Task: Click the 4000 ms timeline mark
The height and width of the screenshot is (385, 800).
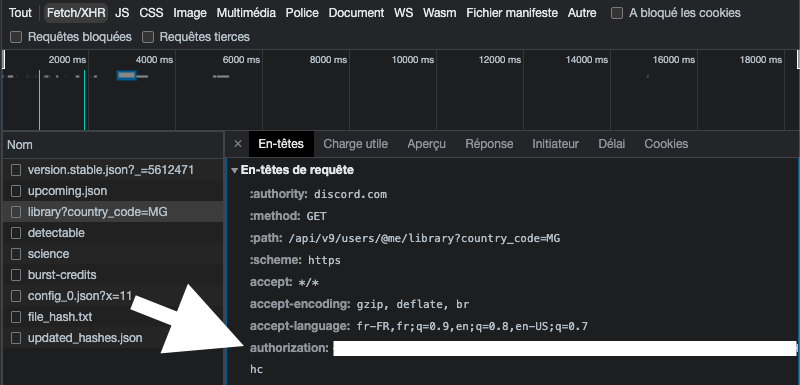Action: (154, 60)
